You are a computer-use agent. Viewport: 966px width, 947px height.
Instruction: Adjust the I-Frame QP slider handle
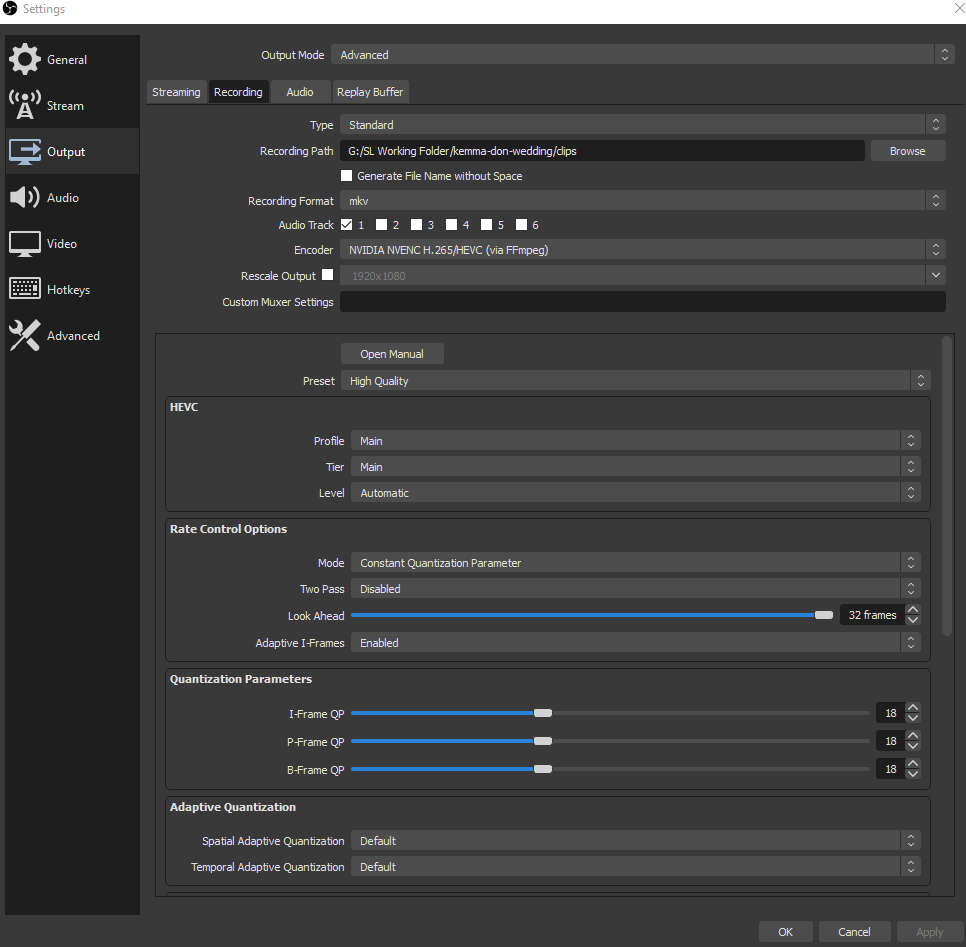pos(543,713)
